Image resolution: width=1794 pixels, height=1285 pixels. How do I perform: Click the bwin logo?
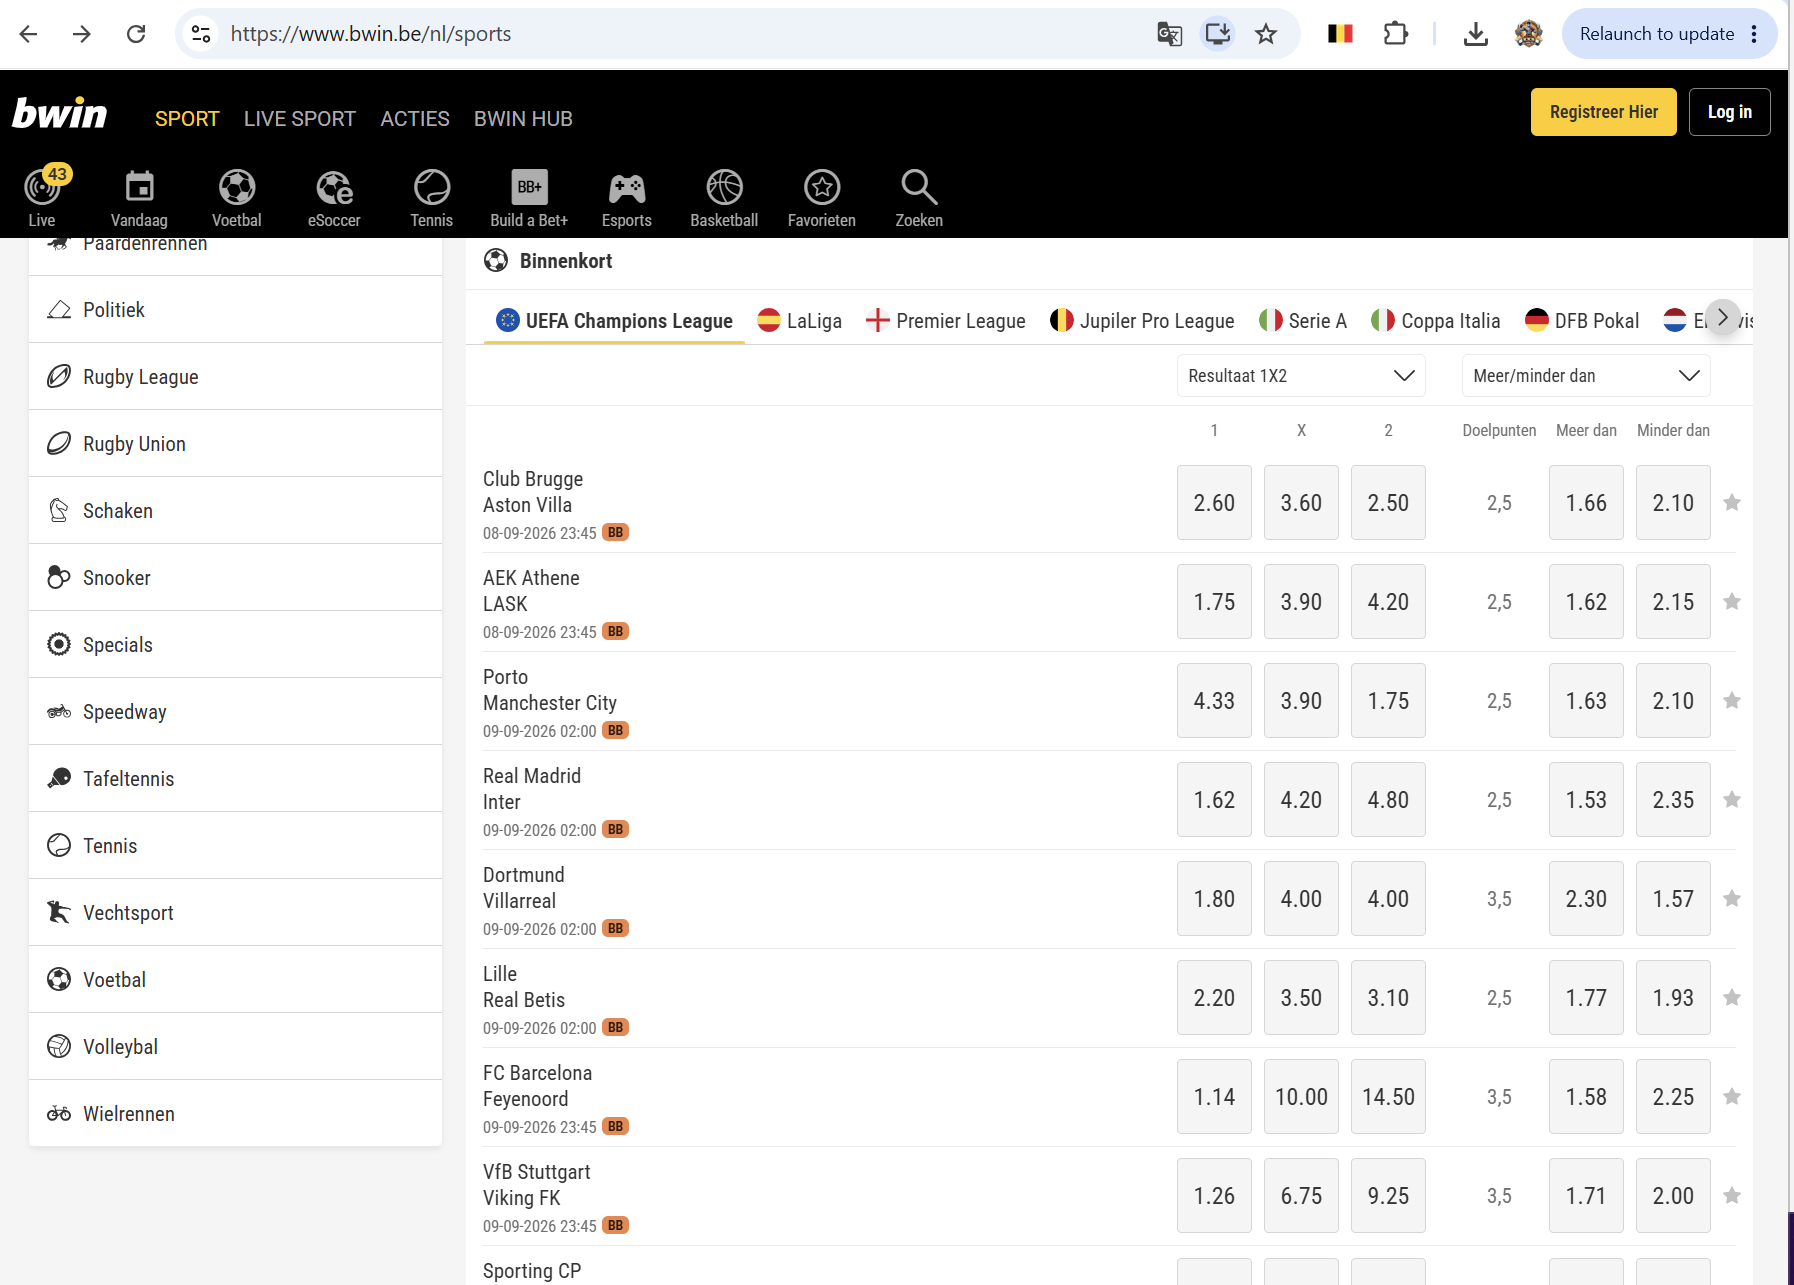pos(60,114)
